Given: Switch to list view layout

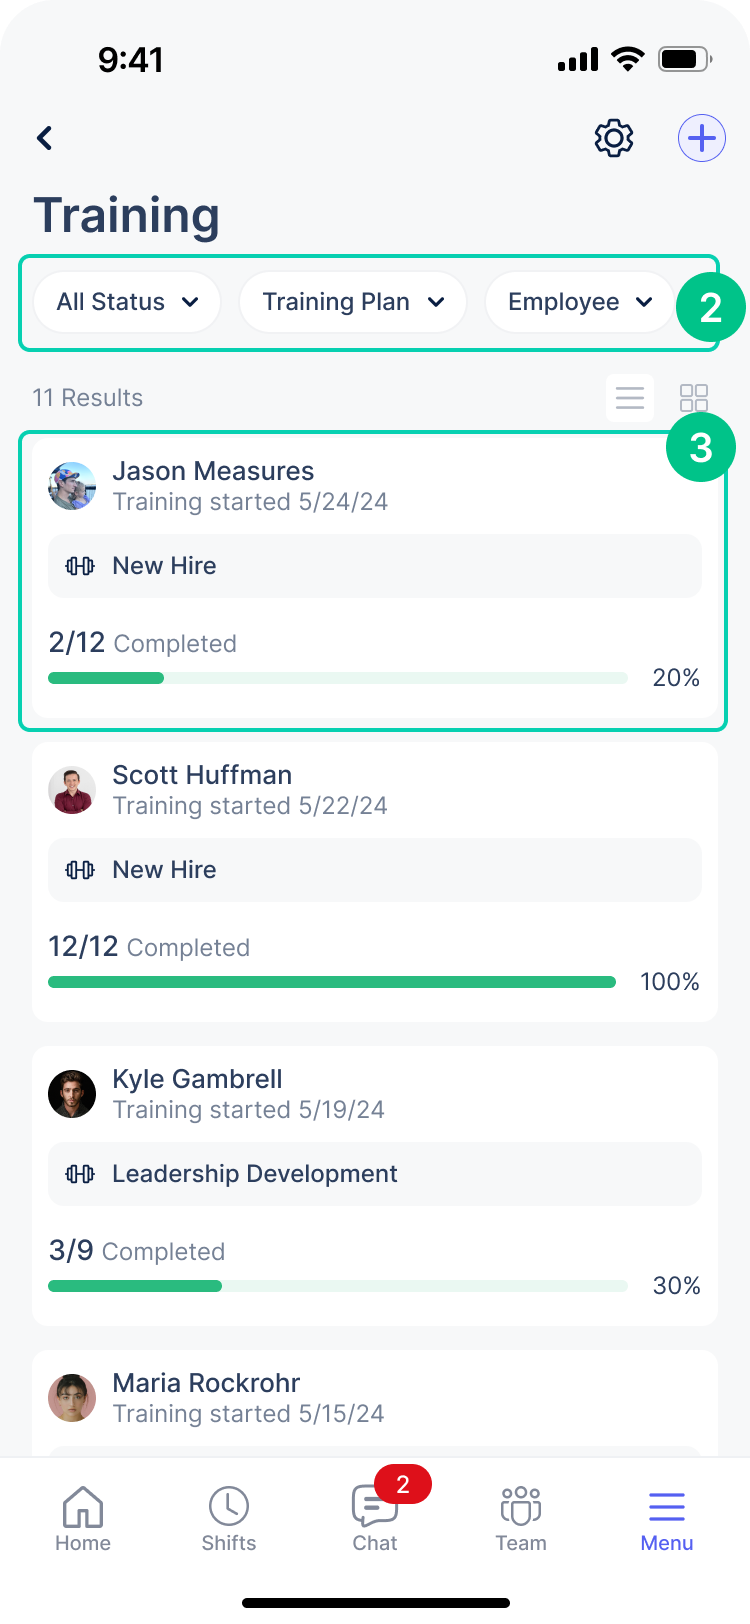Looking at the screenshot, I should 630,398.
